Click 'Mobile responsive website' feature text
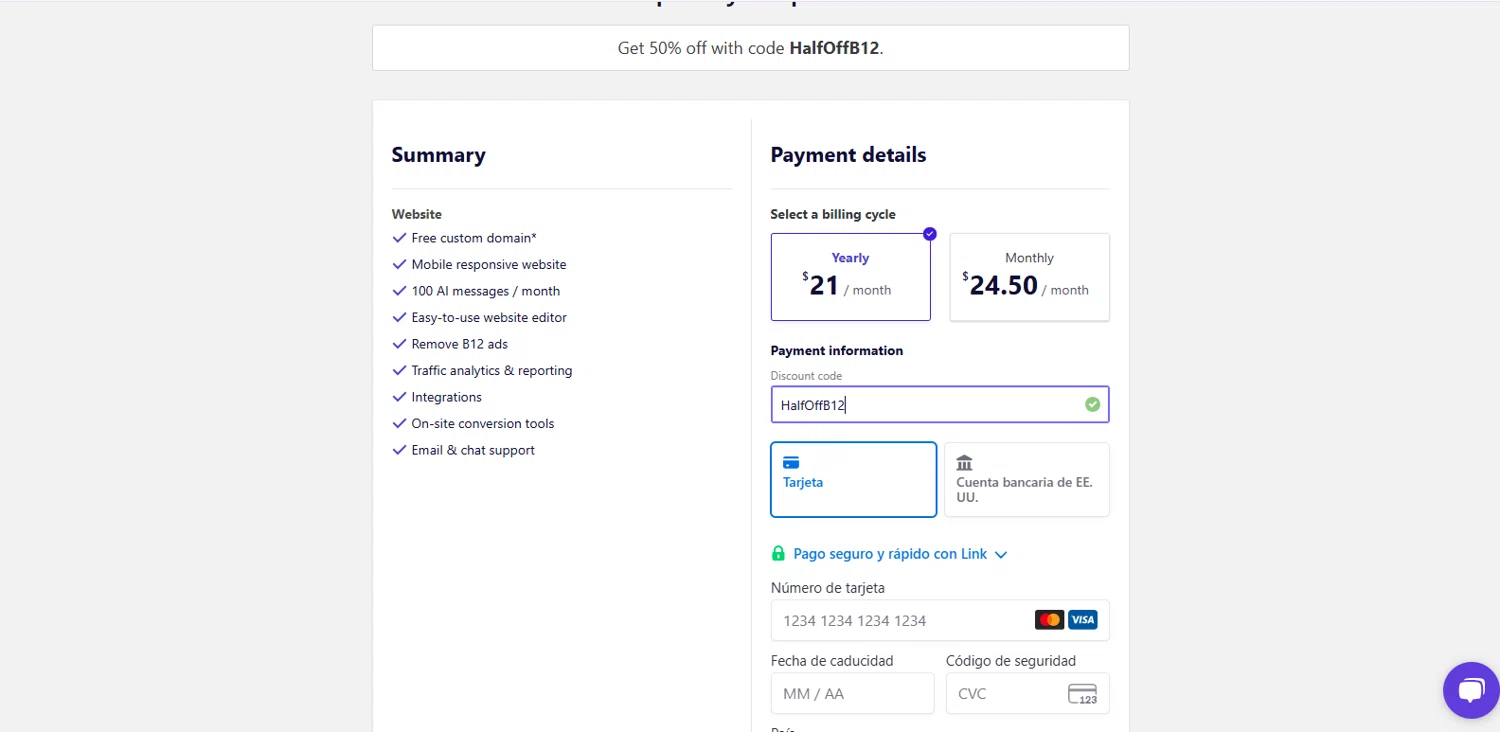1500x732 pixels. point(489,265)
